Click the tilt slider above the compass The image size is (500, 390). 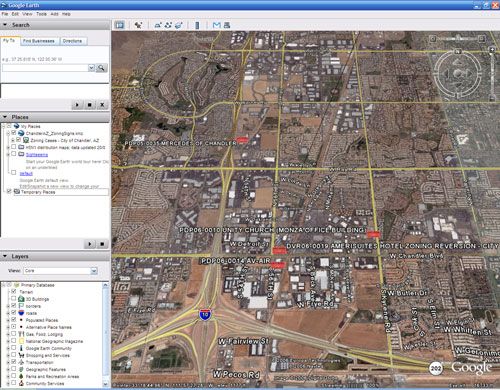pos(458,39)
